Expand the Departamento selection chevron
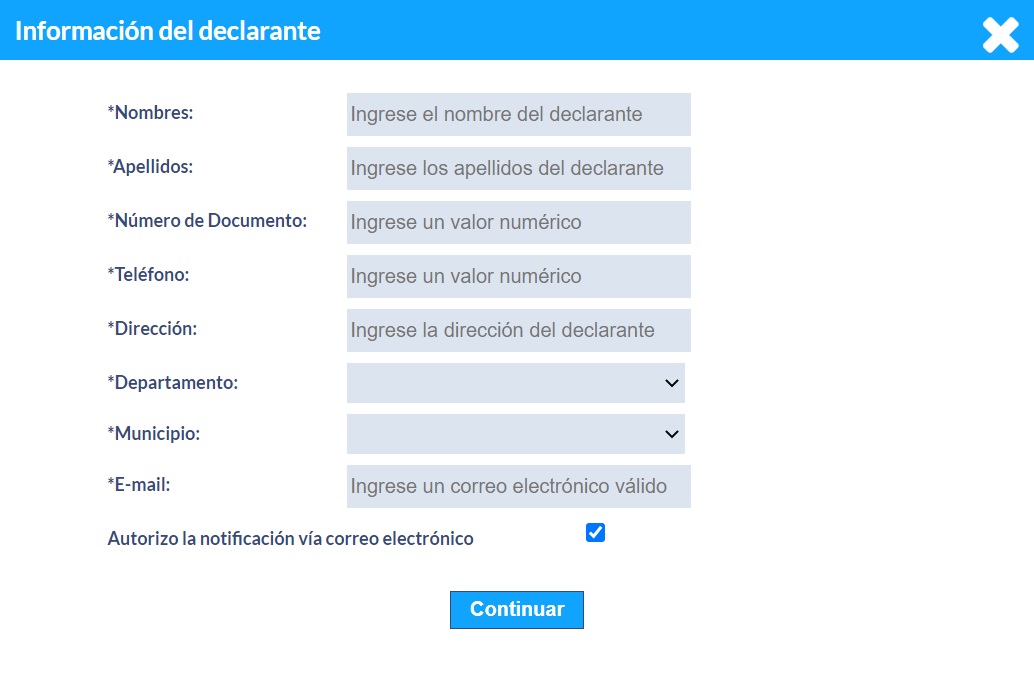Viewport: 1034px width, 678px height. pyautogui.click(x=672, y=383)
